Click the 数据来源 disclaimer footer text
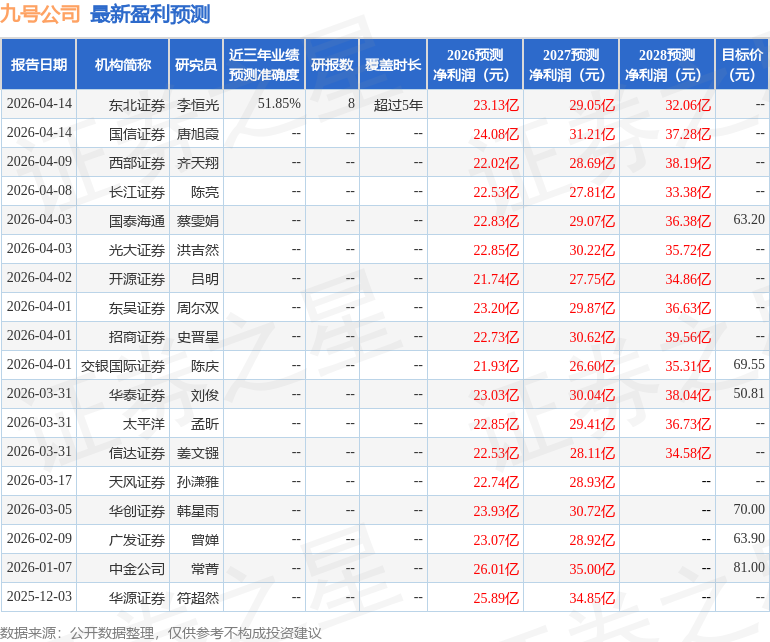Screen dimensions: 770x642 click(161, 632)
